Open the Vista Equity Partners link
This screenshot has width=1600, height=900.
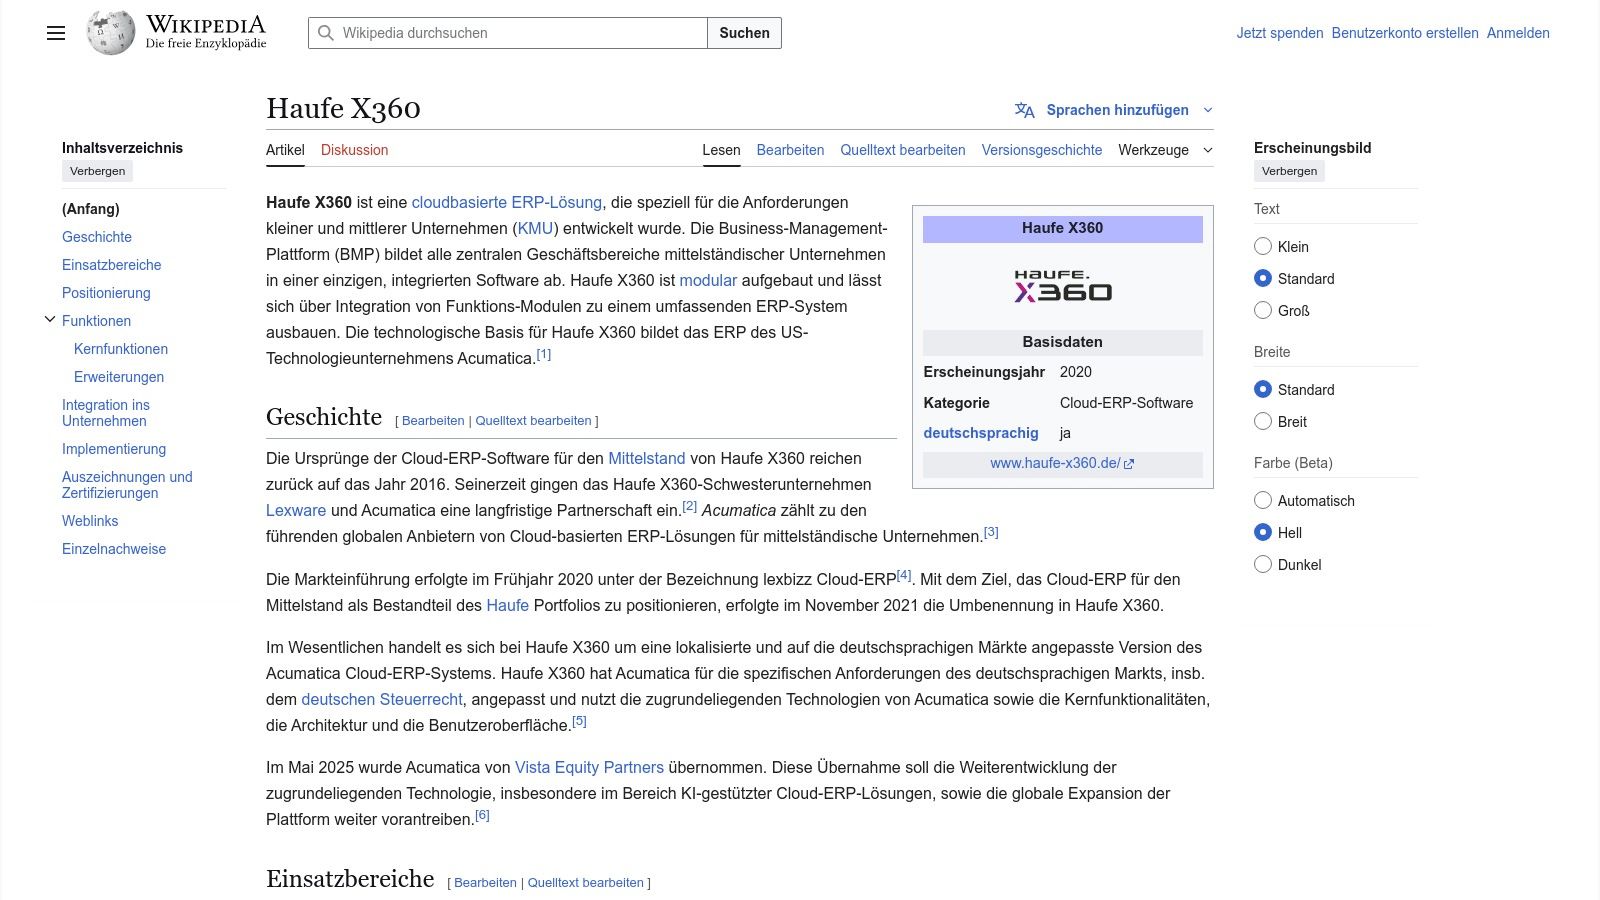tap(589, 767)
